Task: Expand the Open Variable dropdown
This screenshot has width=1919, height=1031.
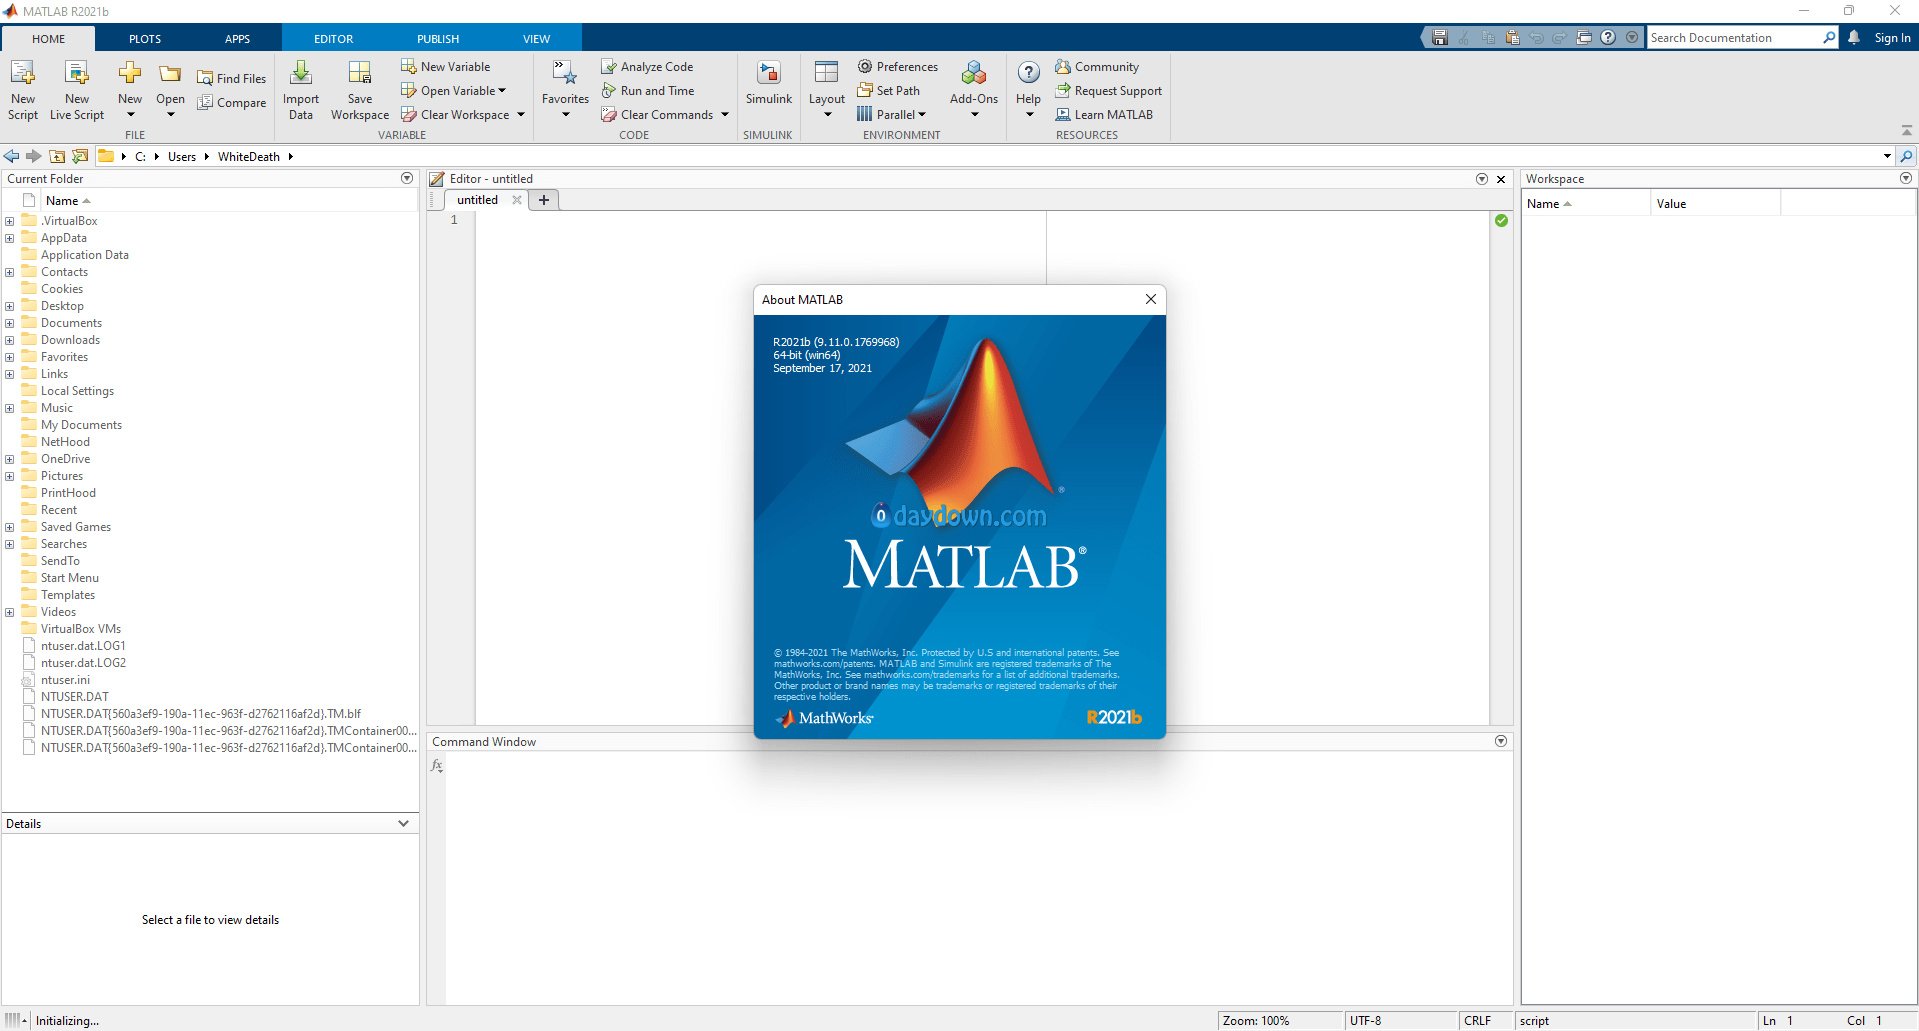Action: pos(502,91)
